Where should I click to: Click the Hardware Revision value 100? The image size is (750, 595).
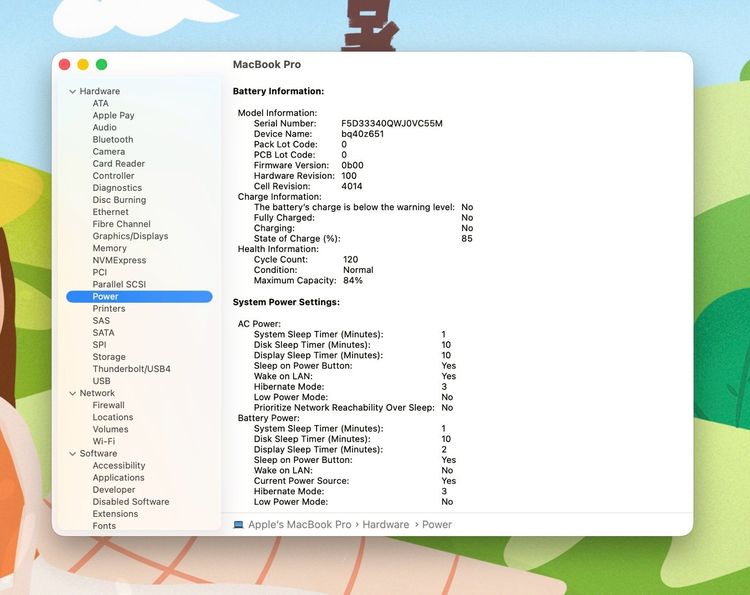point(349,176)
